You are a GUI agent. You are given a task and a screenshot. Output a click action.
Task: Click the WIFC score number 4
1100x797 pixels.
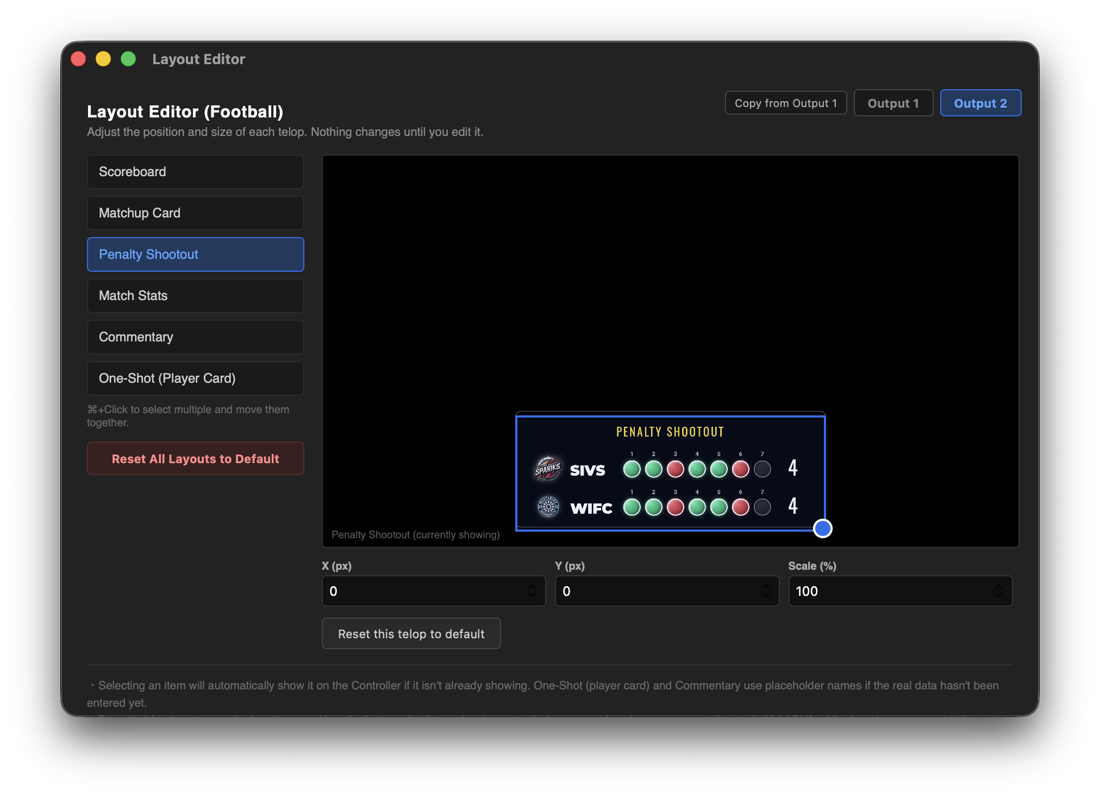[793, 506]
